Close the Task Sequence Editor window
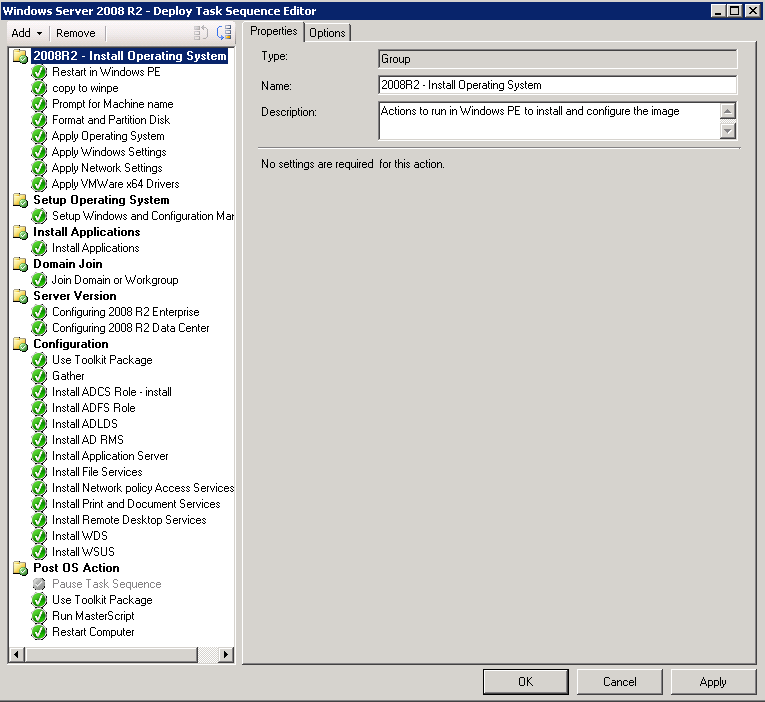This screenshot has height=702, width=765. point(753,10)
